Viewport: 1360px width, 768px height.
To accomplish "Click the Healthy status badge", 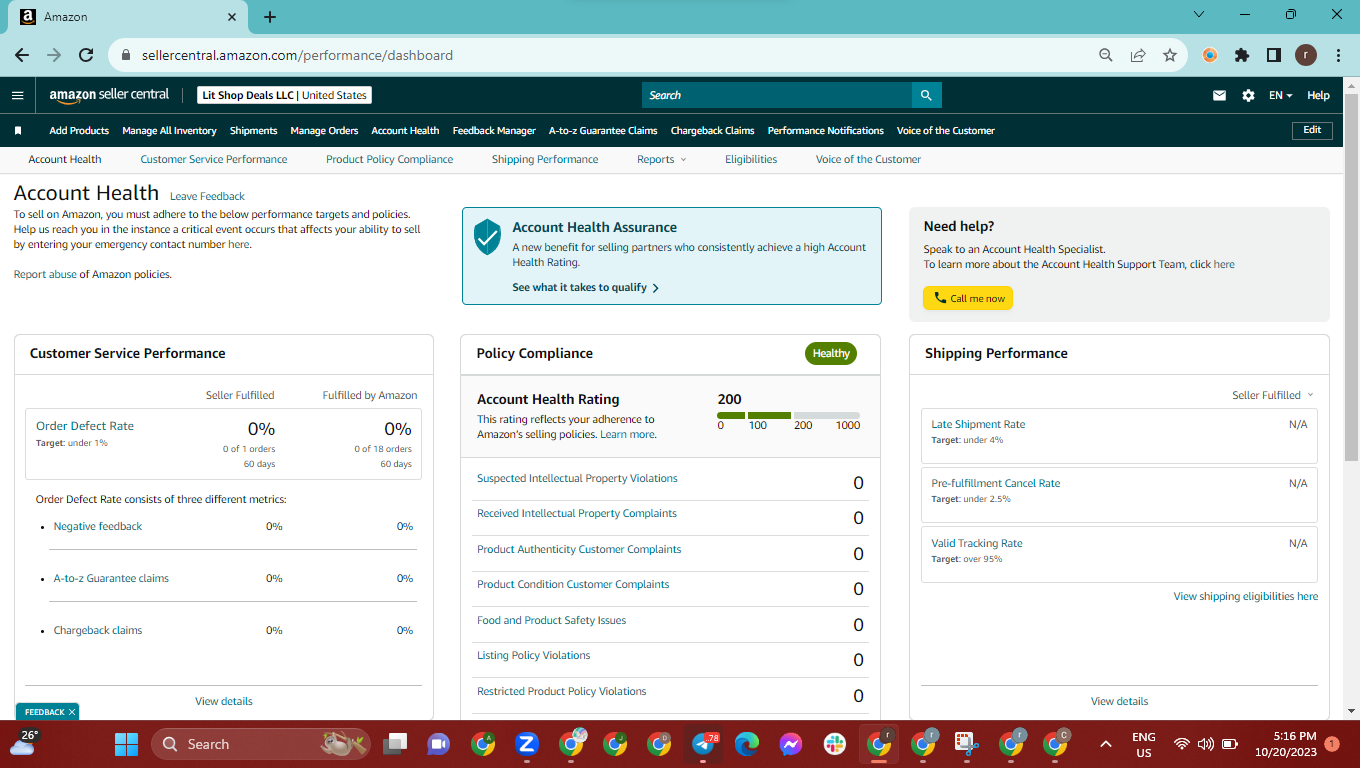I will (831, 353).
